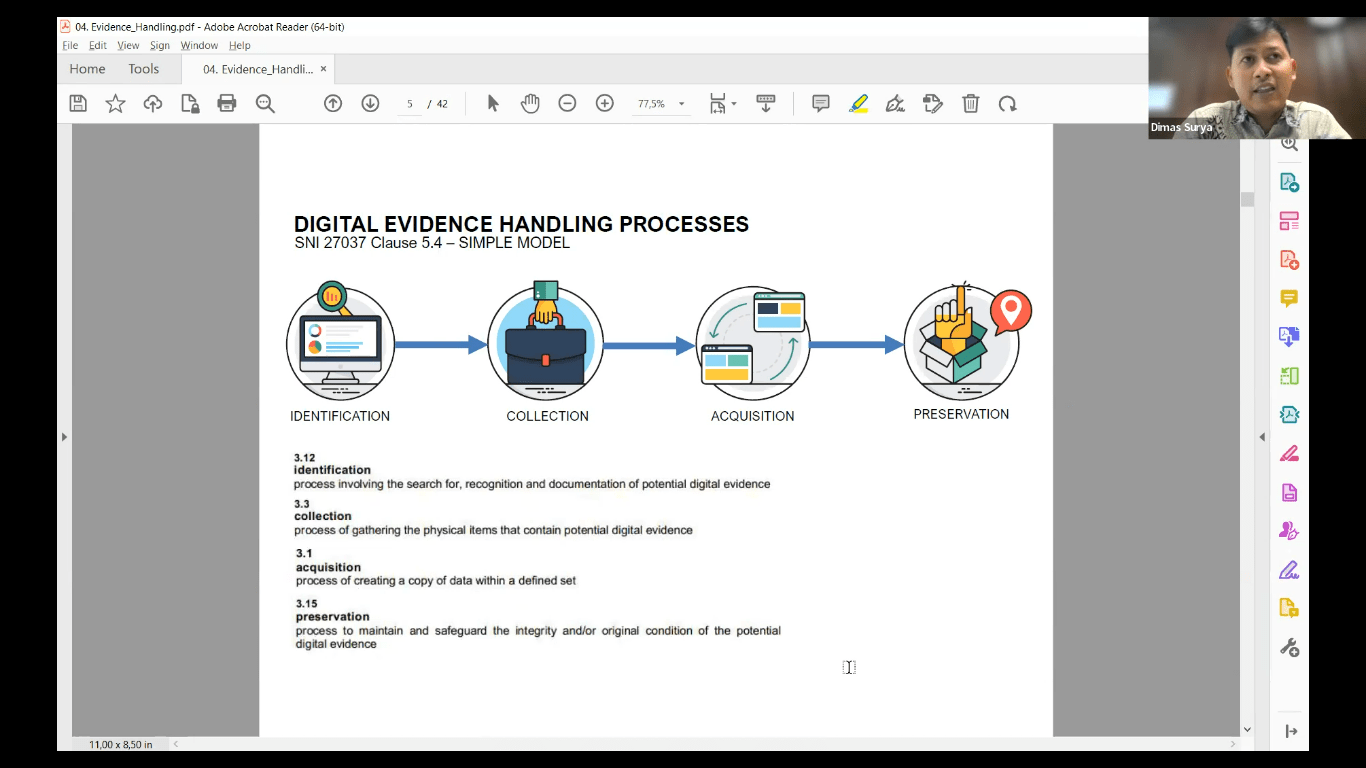The image size is (1366, 768).
Task: Click the page number input field
Action: [410, 103]
